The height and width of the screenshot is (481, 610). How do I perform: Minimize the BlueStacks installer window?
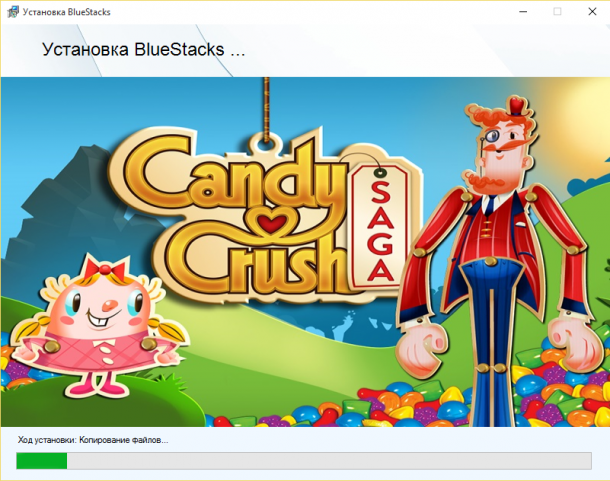(x=523, y=12)
